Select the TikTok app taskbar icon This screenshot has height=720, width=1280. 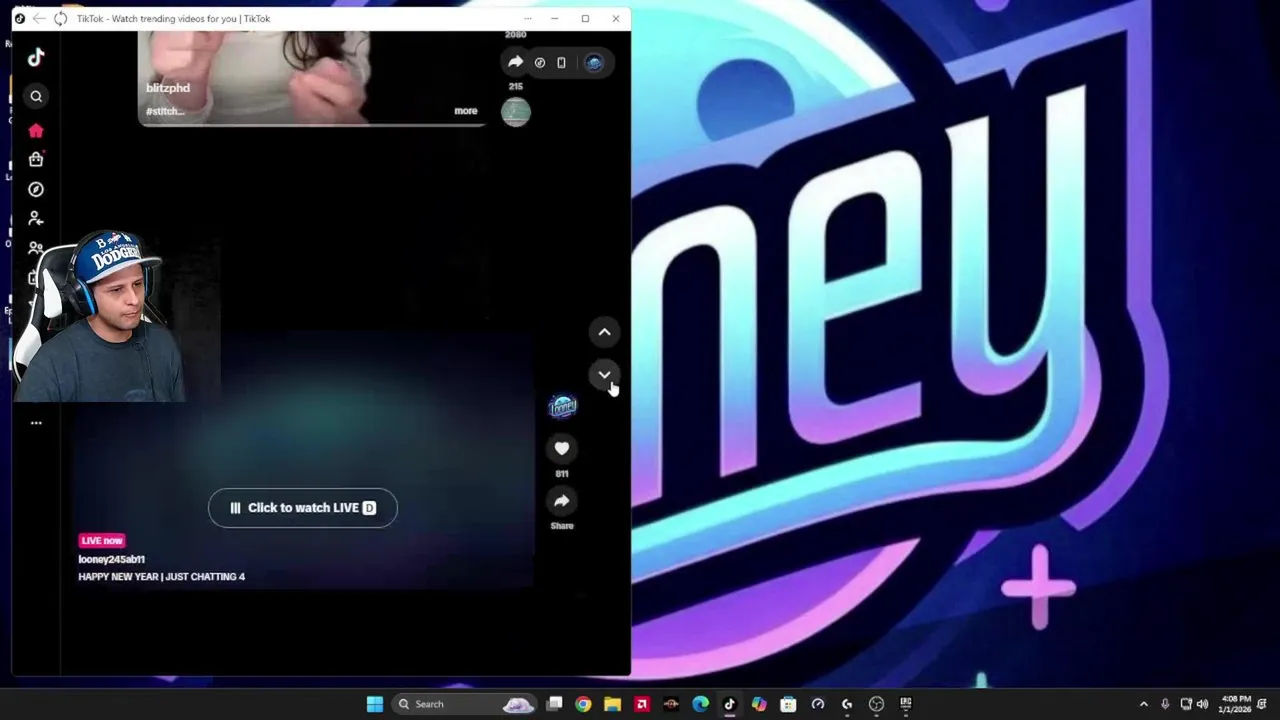coord(729,704)
